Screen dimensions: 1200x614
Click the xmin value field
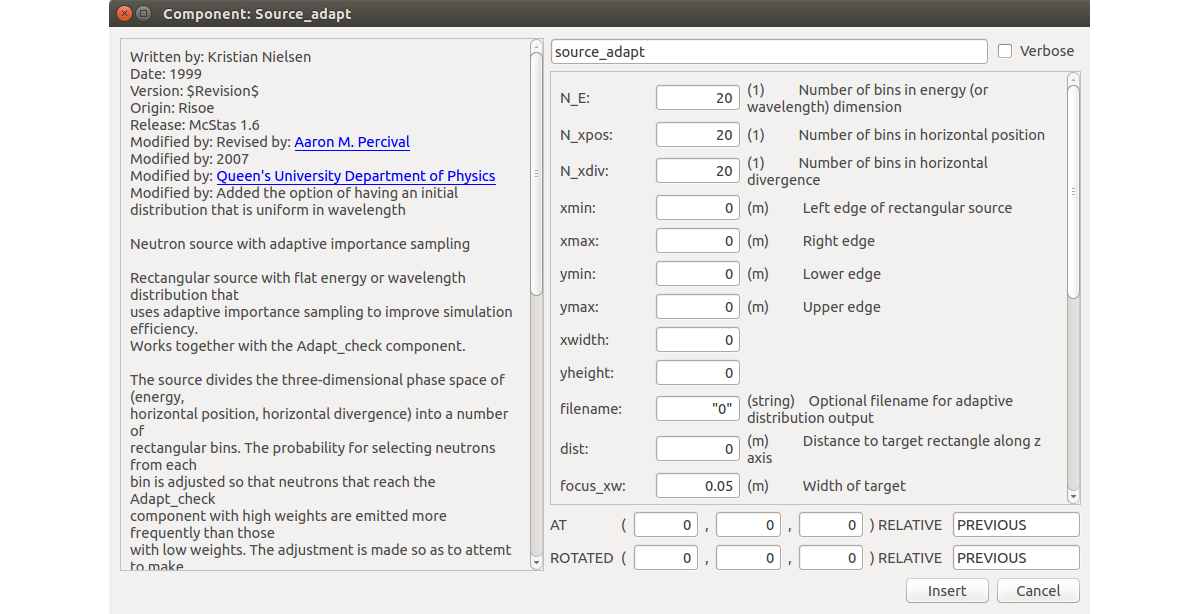point(697,208)
